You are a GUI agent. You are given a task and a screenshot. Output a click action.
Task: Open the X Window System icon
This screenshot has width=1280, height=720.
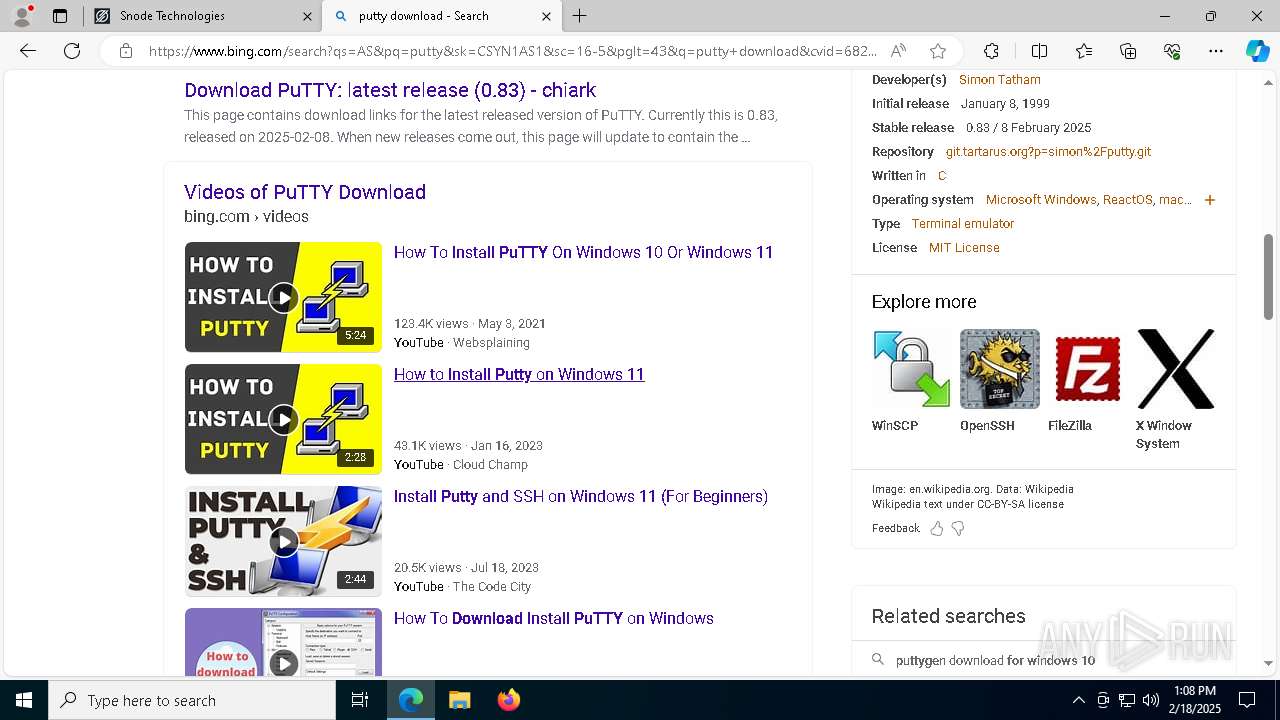point(1176,369)
